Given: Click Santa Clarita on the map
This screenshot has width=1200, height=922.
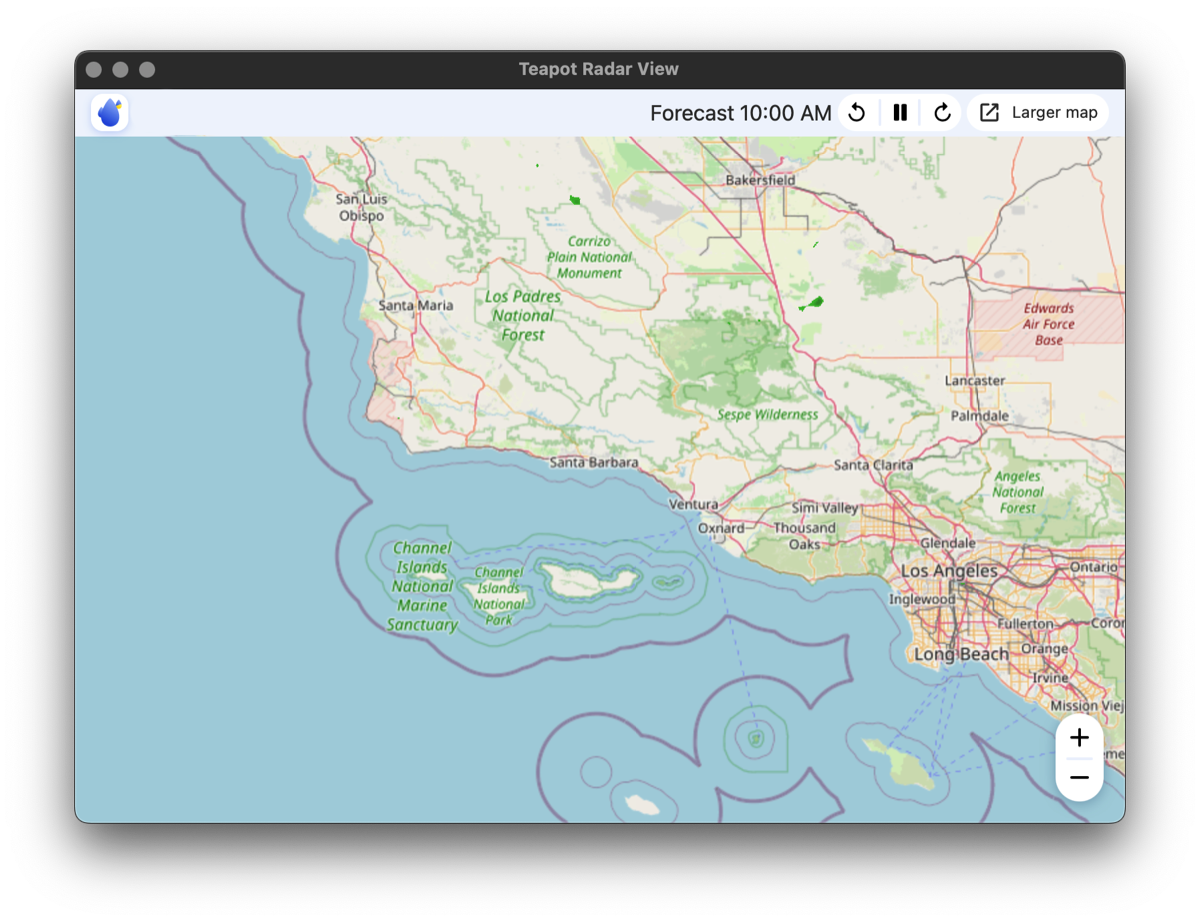Looking at the screenshot, I should pos(872,465).
